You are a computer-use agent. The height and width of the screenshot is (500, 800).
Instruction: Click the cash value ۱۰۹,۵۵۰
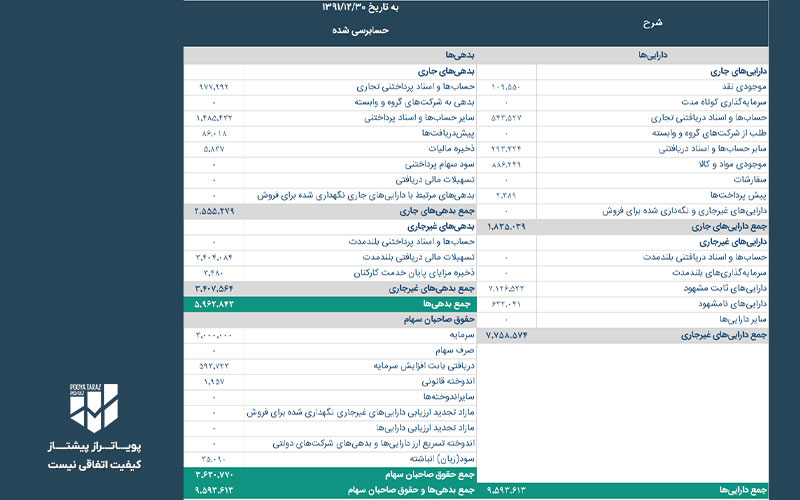[506, 87]
